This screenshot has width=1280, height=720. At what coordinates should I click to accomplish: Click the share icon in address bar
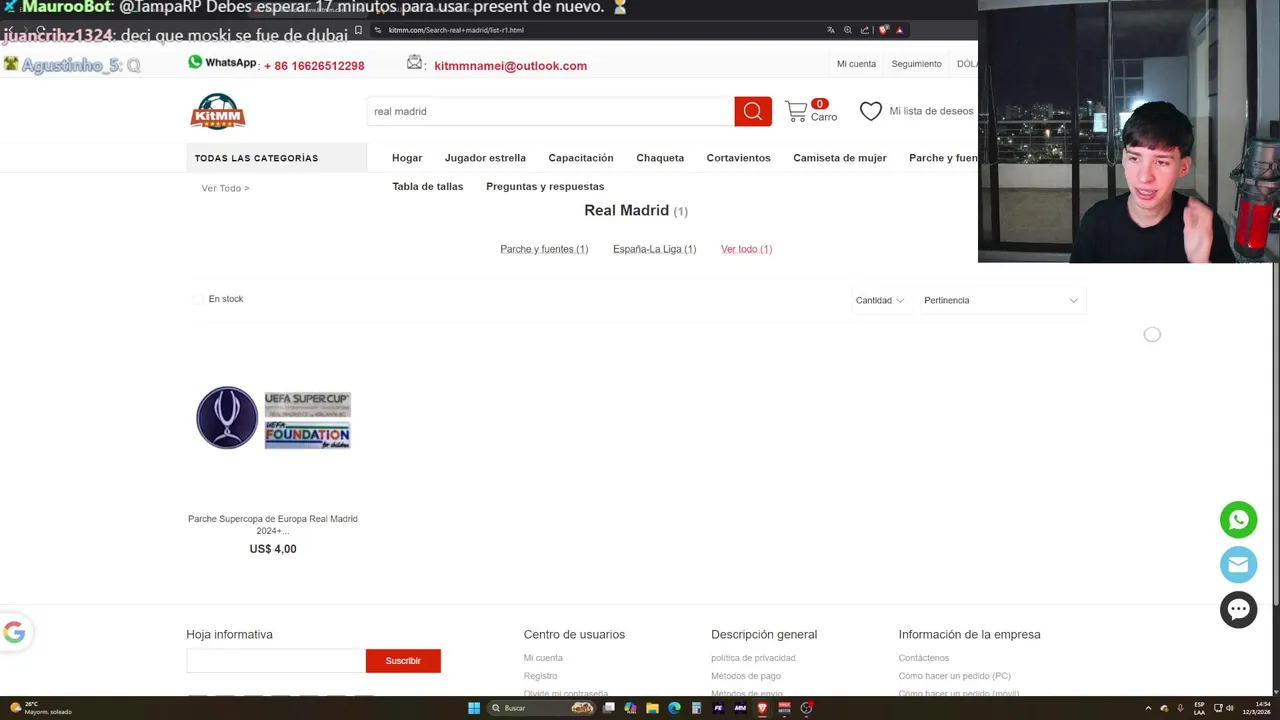coord(865,30)
